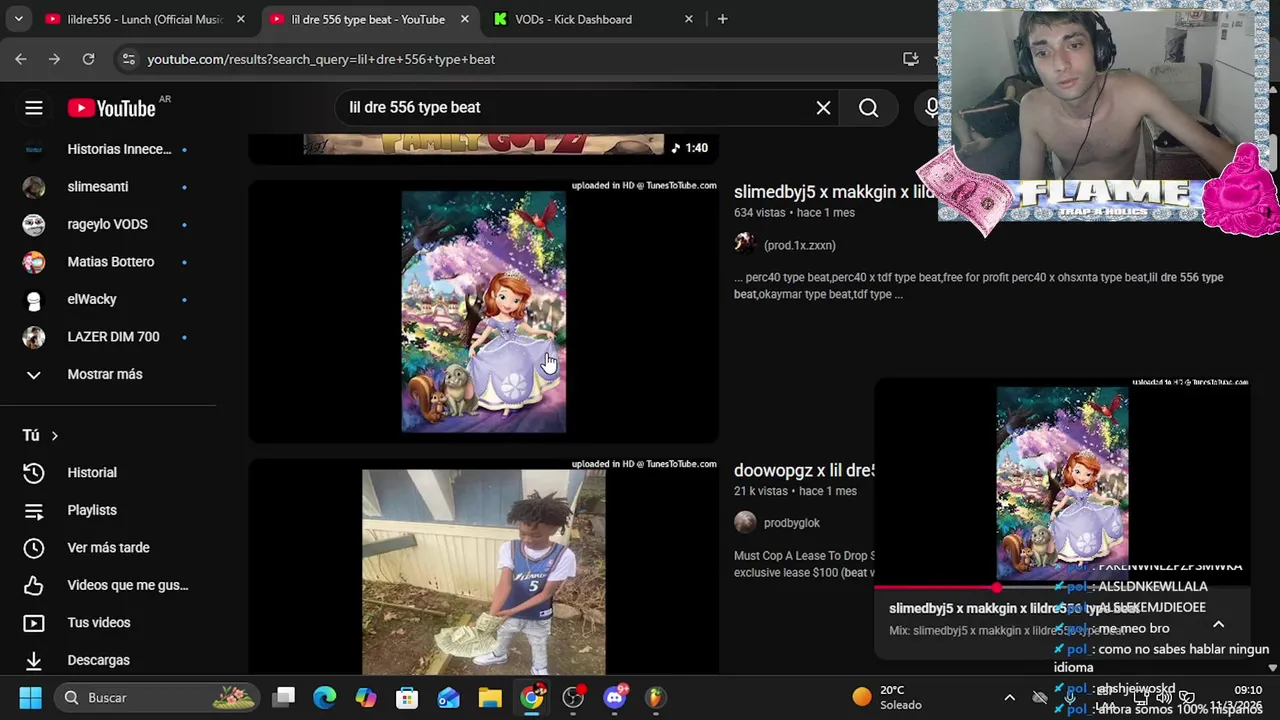Close the lildre556 - Lunch tab

pos(240,19)
